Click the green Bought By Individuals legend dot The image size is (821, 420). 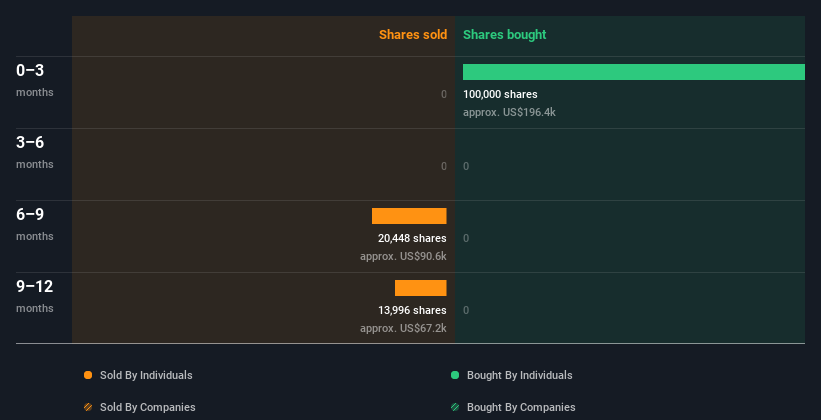pos(455,375)
